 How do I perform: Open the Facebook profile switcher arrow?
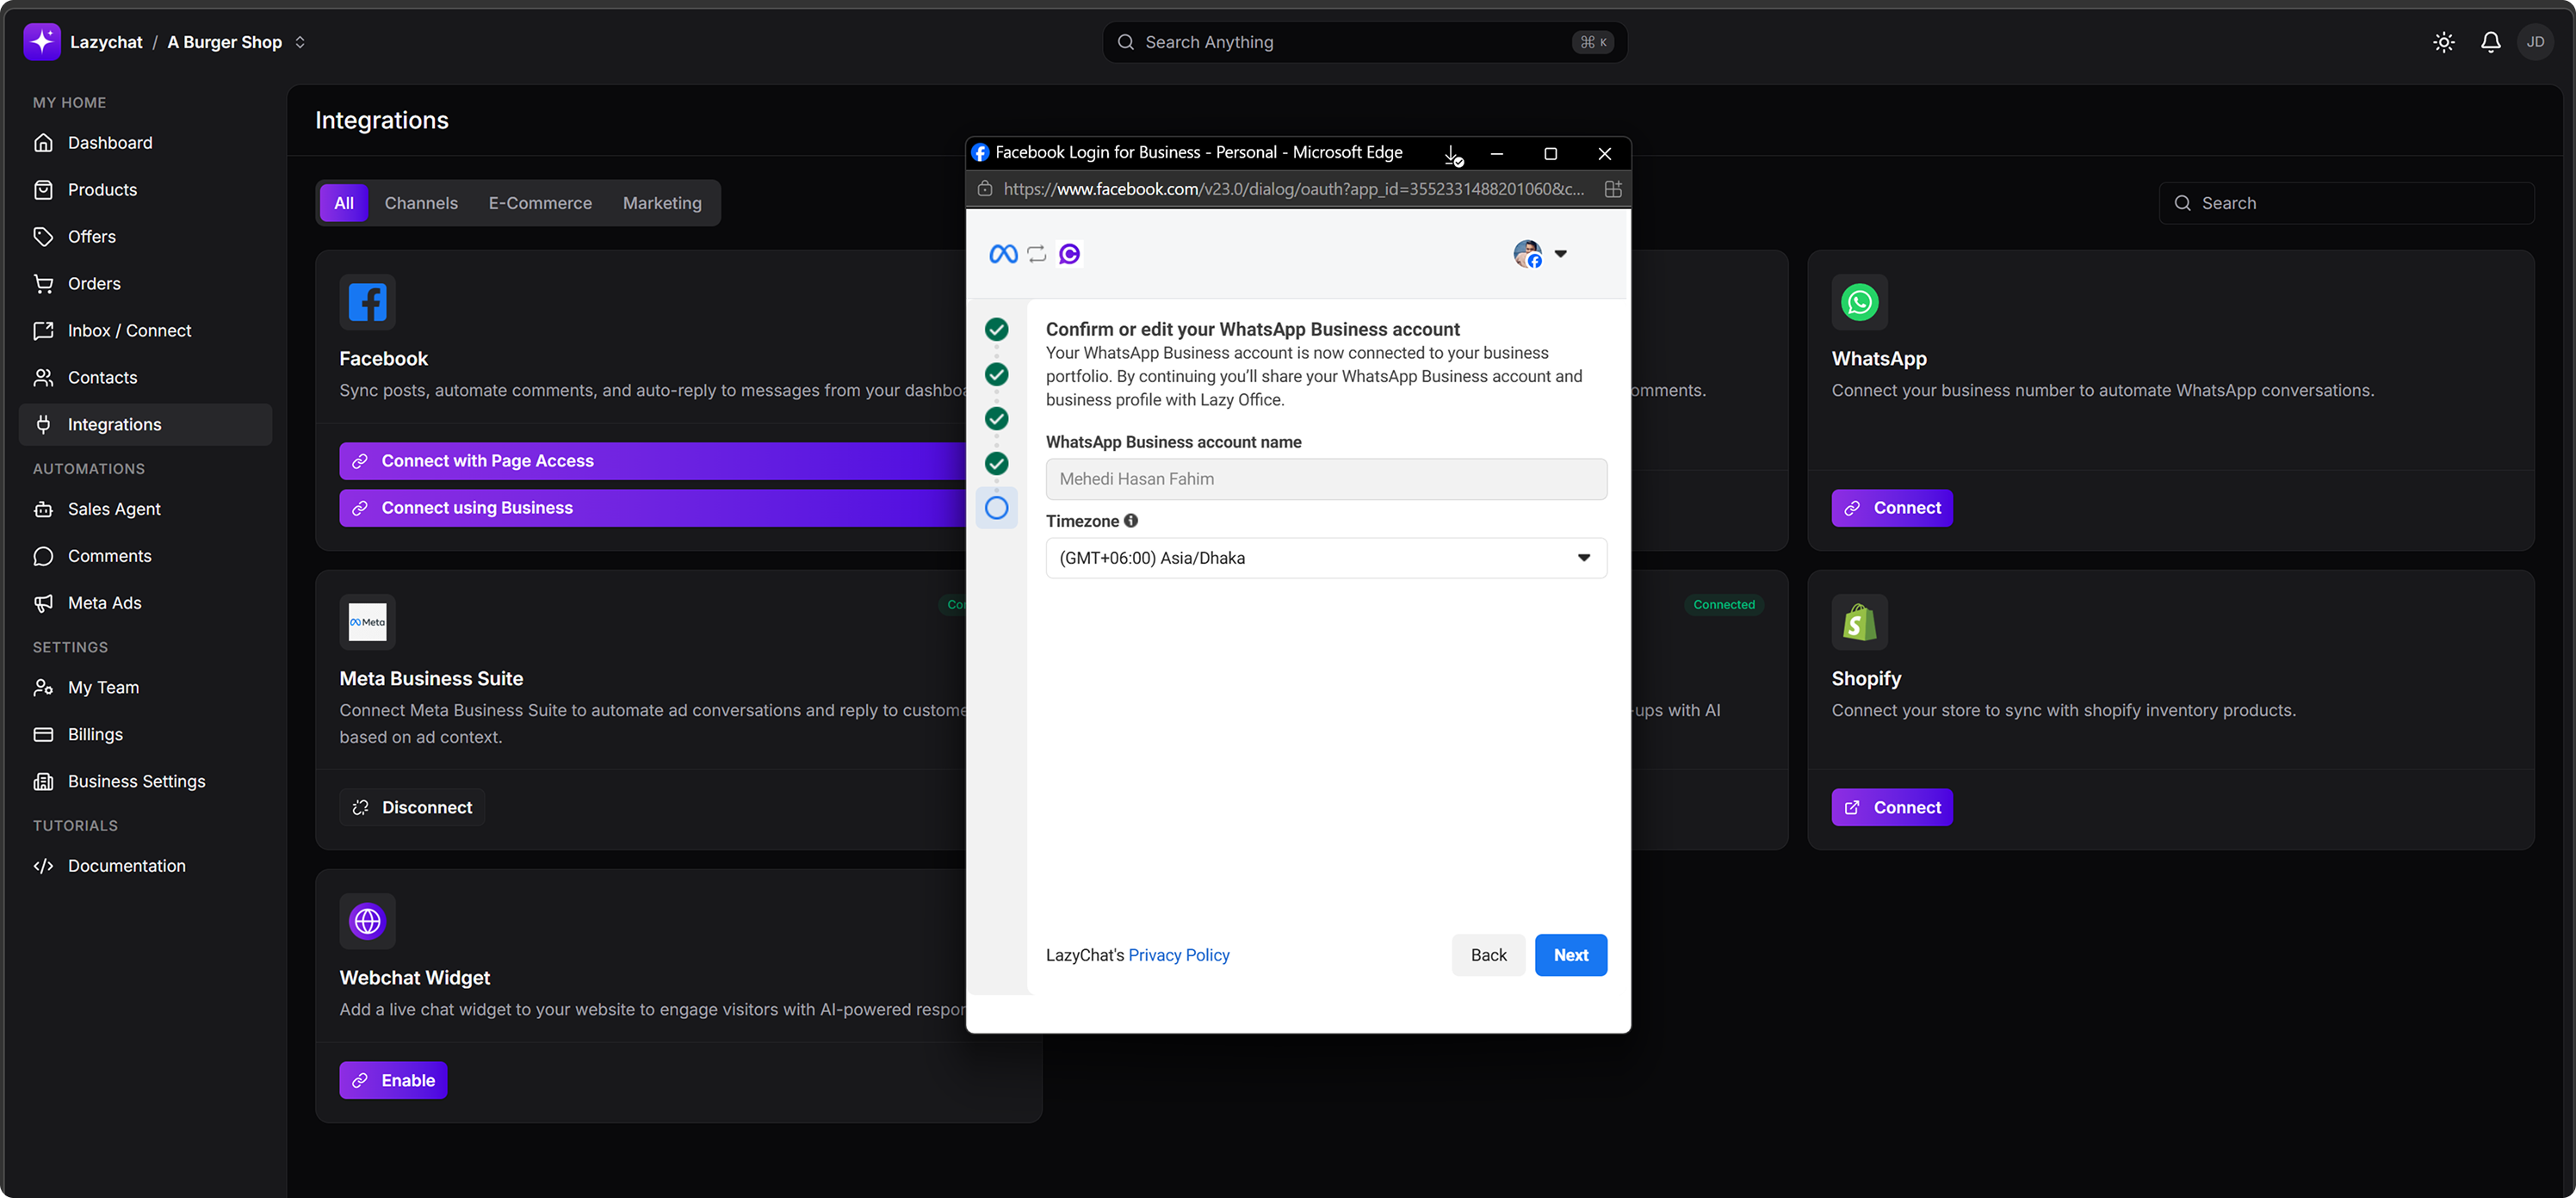coord(1560,254)
